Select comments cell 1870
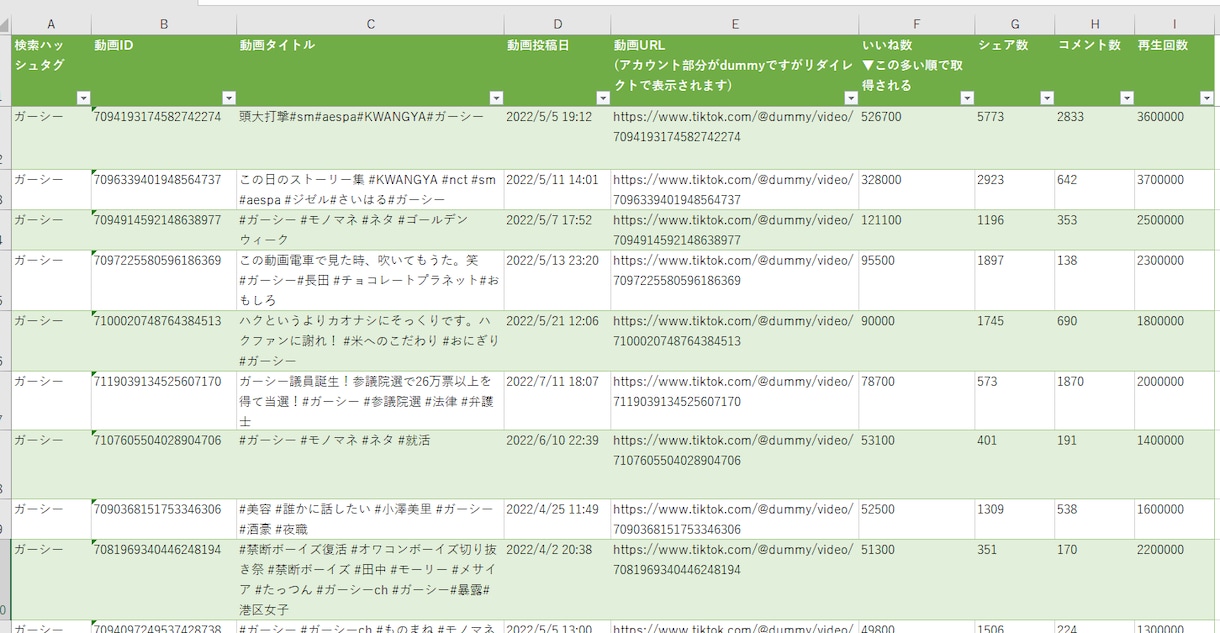The image size is (1220, 633). pos(1095,401)
